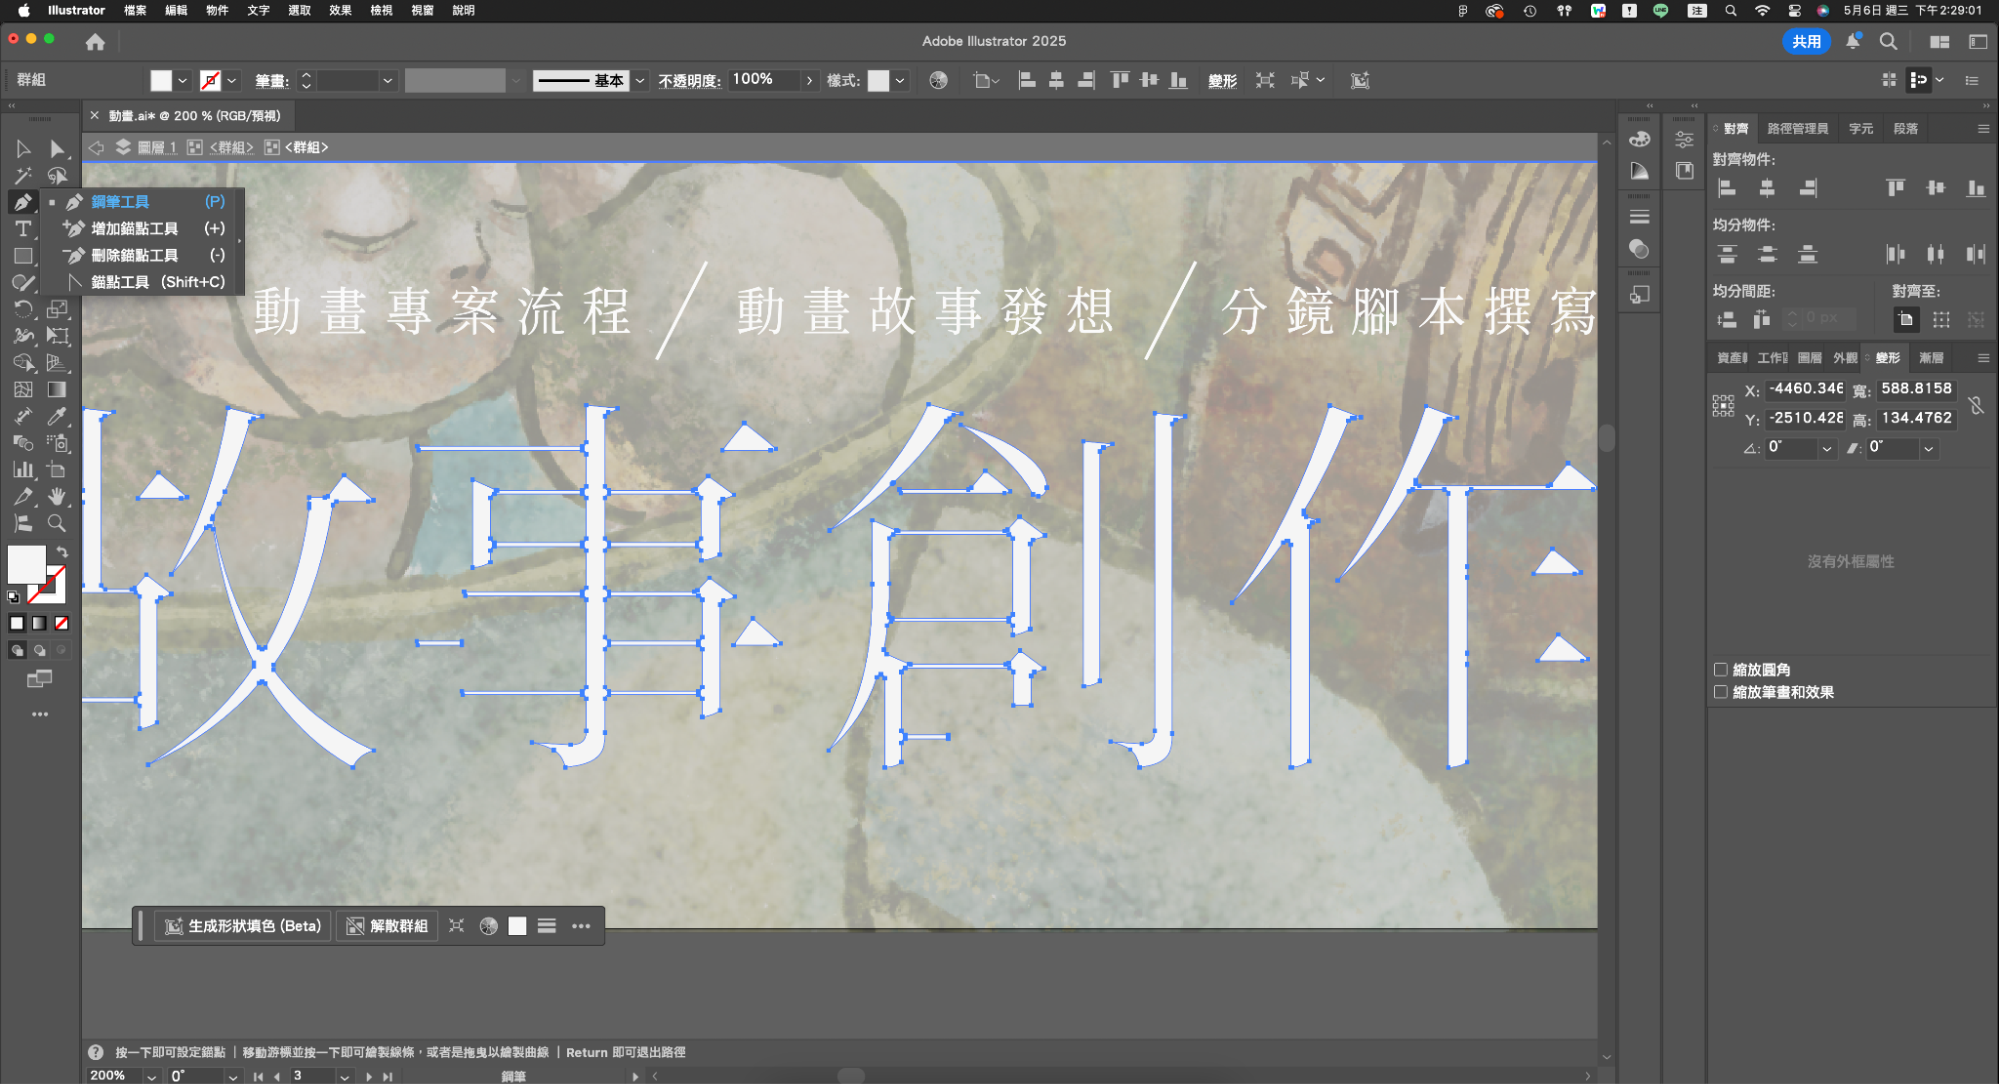Open the shear angle dropdown in 變形 panel
This screenshot has width=1999, height=1085.
click(1928, 448)
